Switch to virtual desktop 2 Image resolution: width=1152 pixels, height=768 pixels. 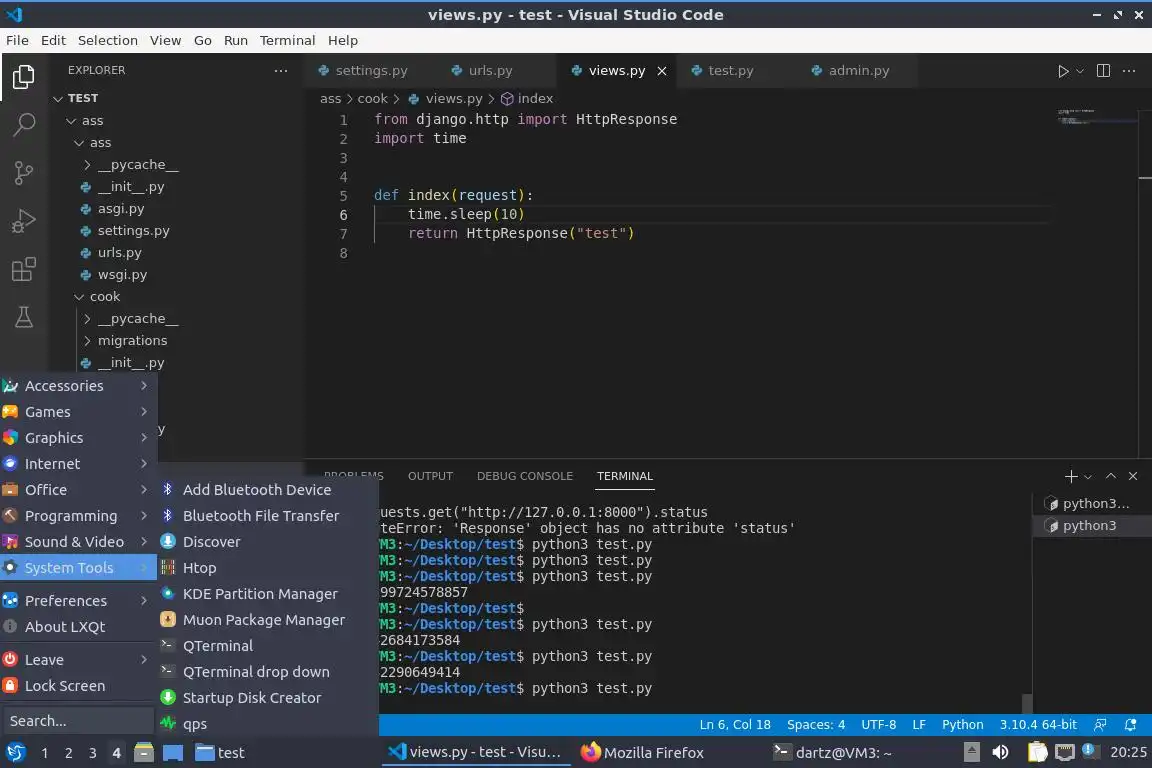pyautogui.click(x=68, y=753)
